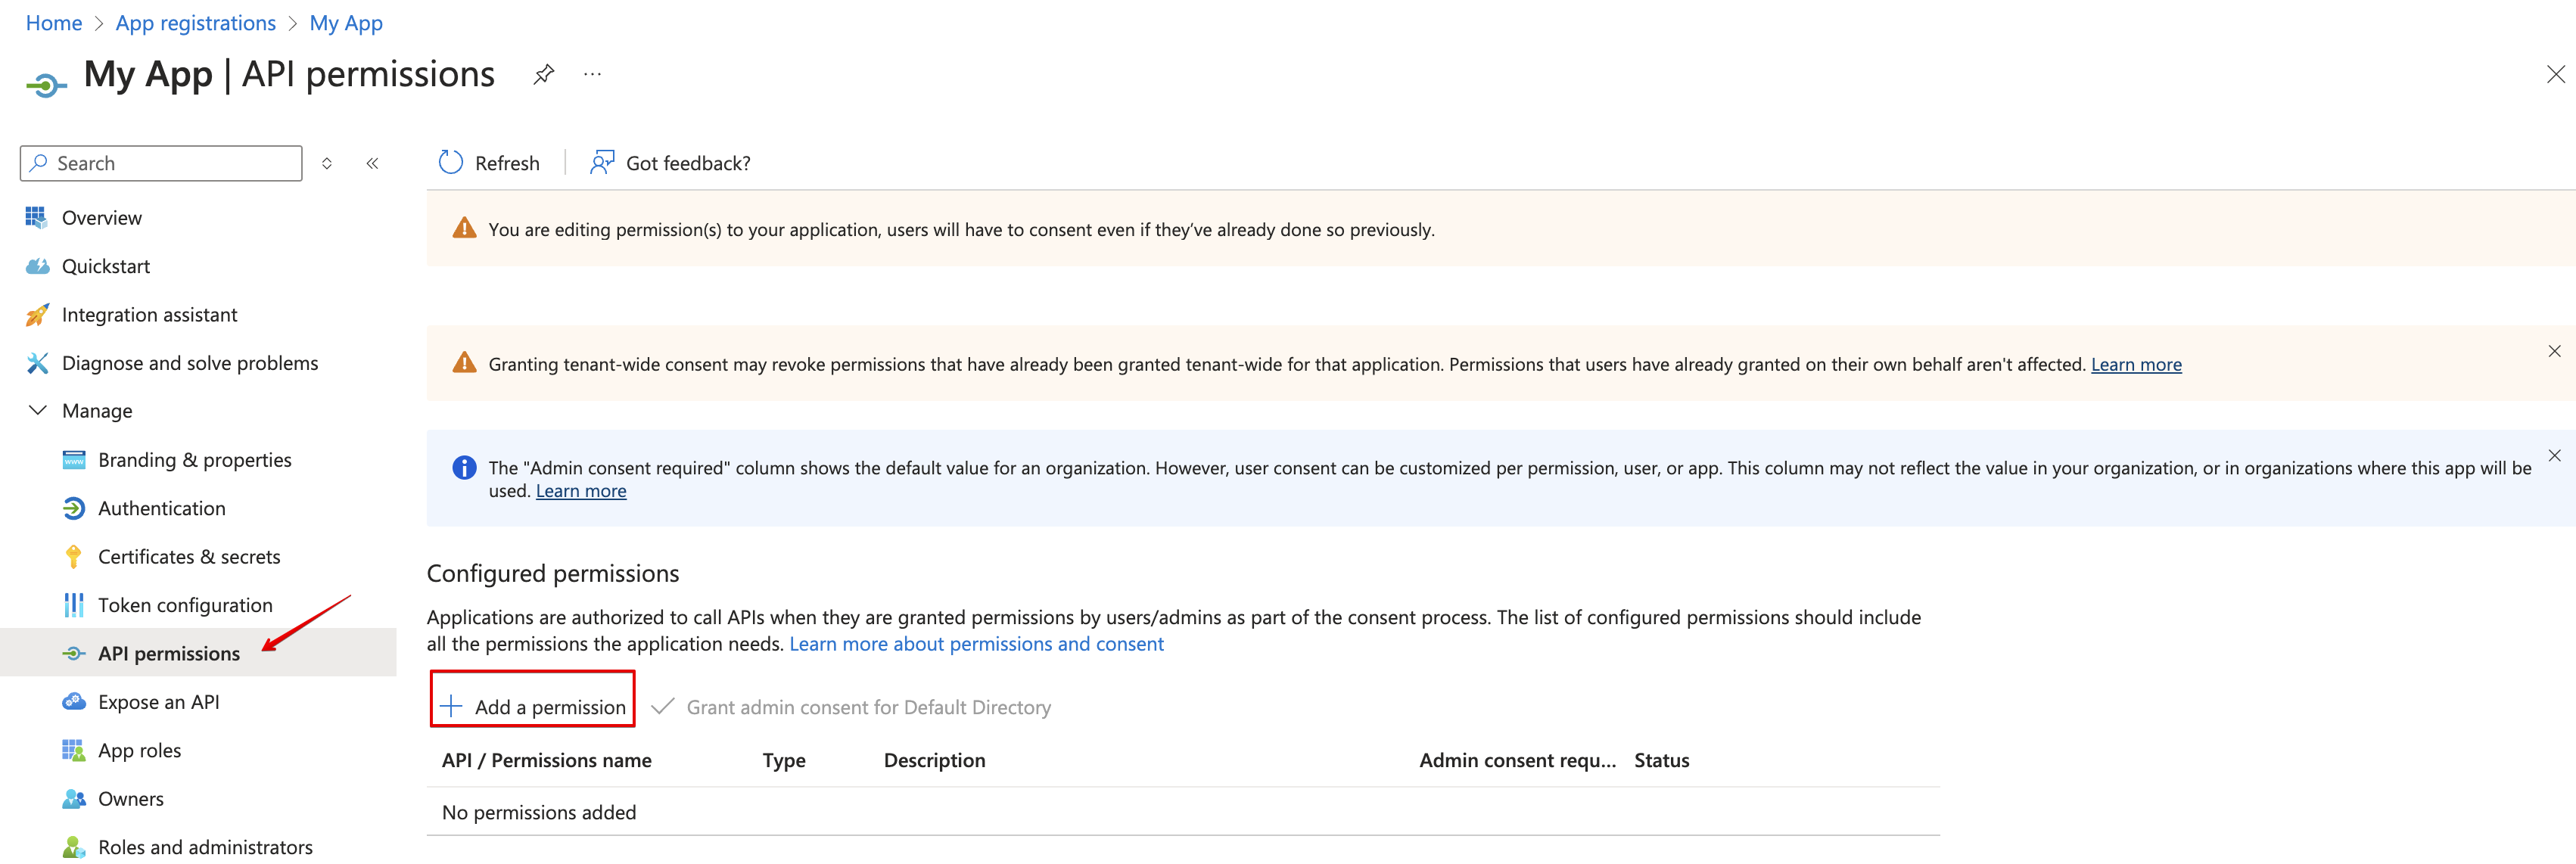Click the Quickstart cloud icon
Viewport: 2576px width, 864px height.
click(x=37, y=266)
